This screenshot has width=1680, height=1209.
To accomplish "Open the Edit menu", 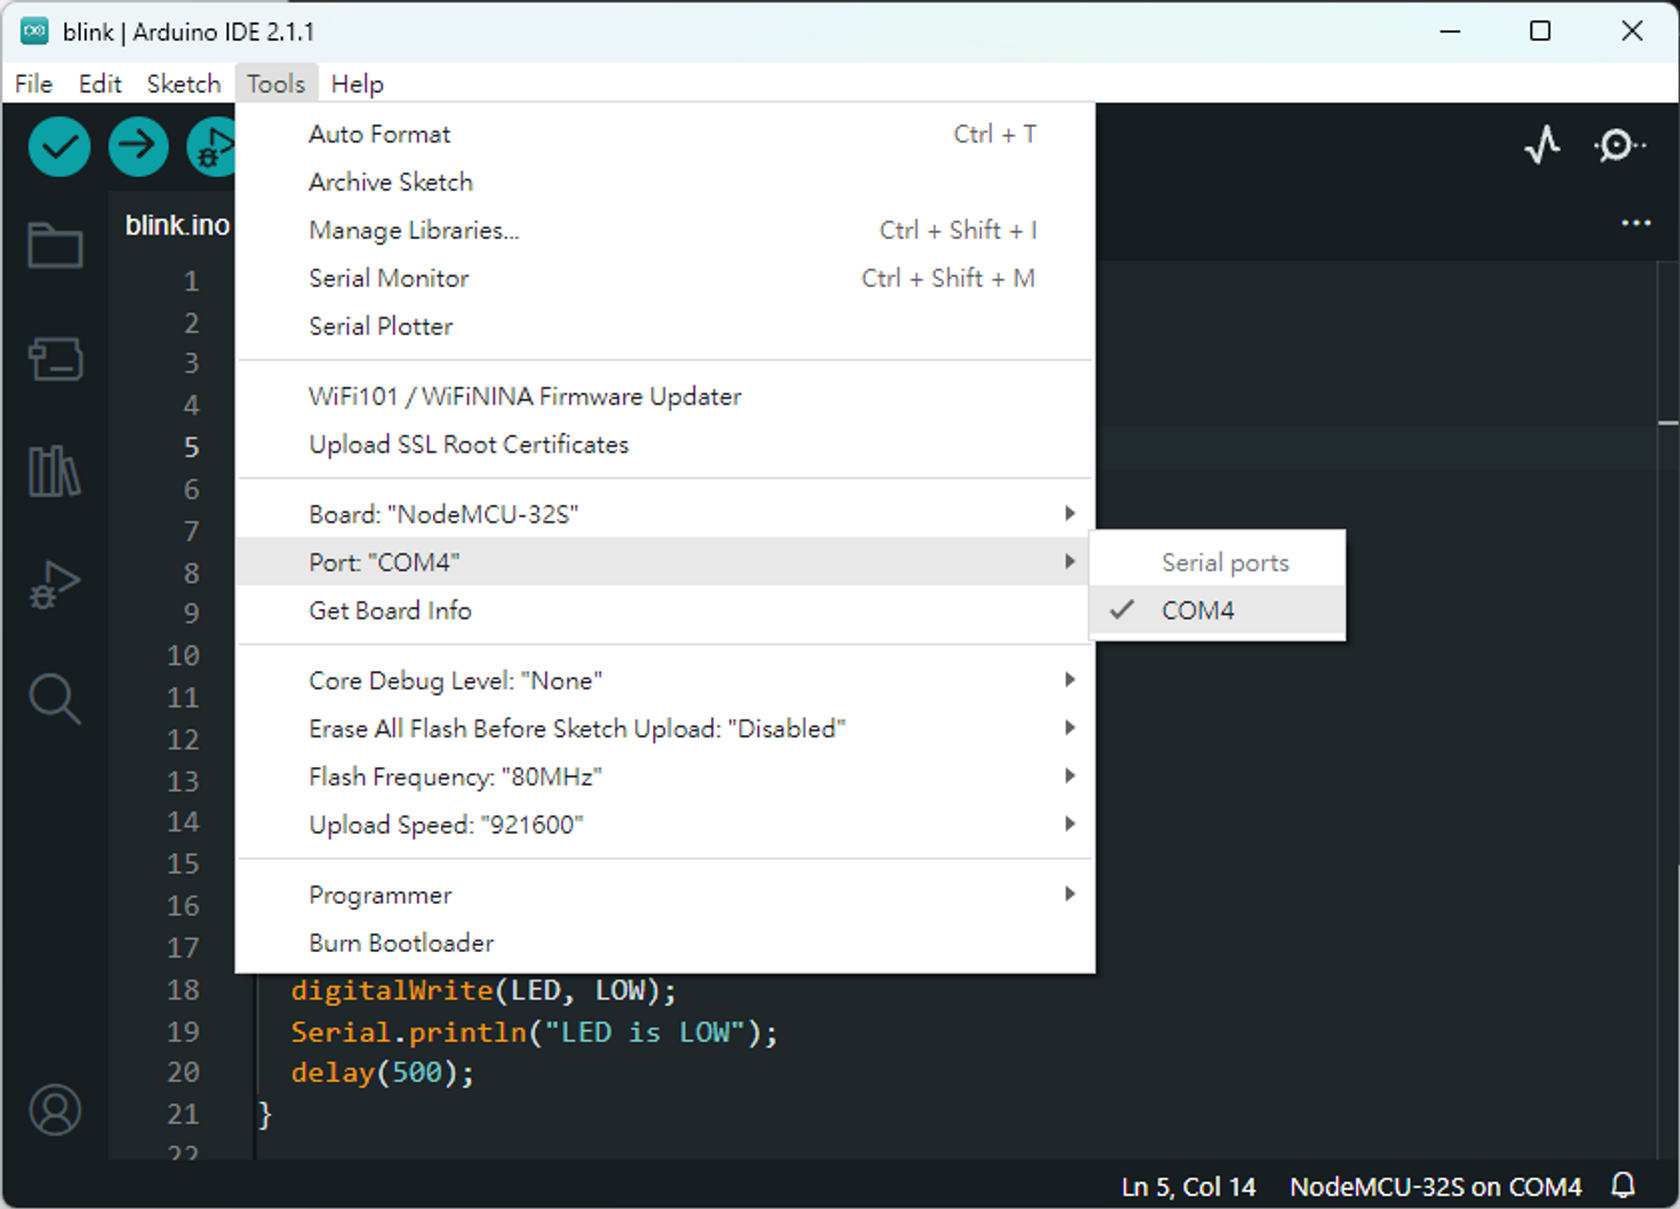I will (x=100, y=84).
